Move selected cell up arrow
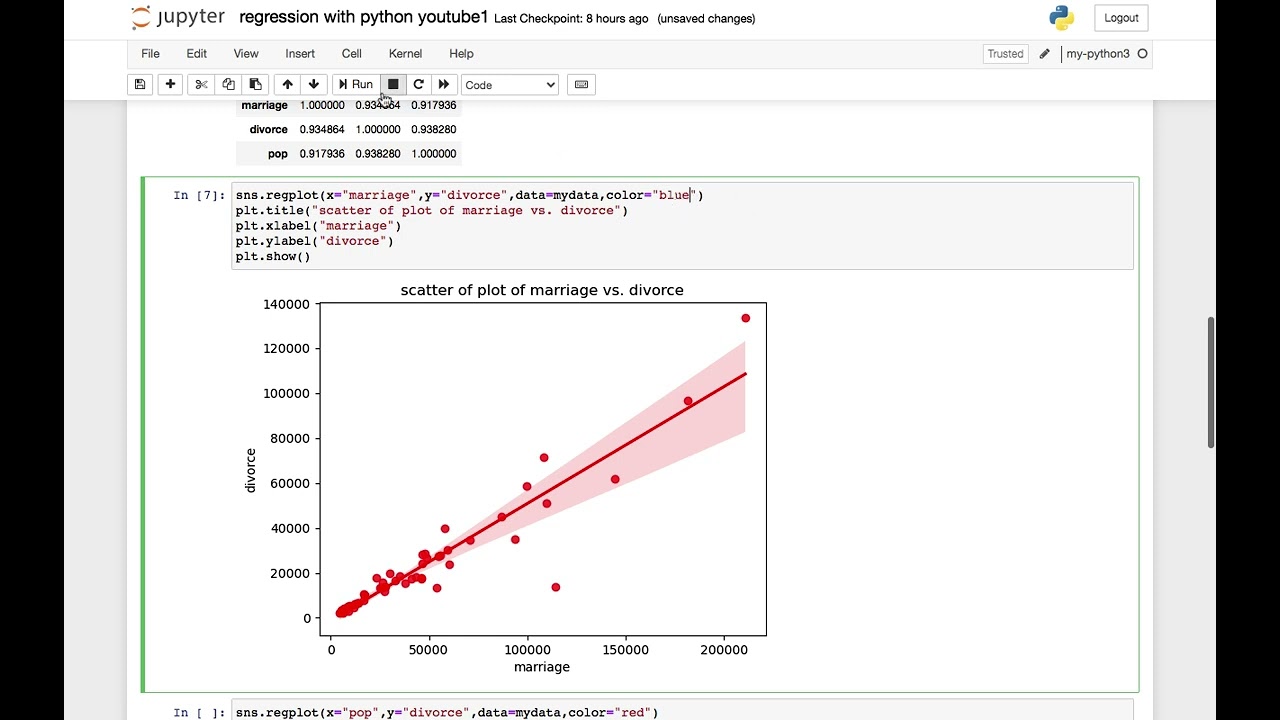This screenshot has height=720, width=1280. pos(287,85)
